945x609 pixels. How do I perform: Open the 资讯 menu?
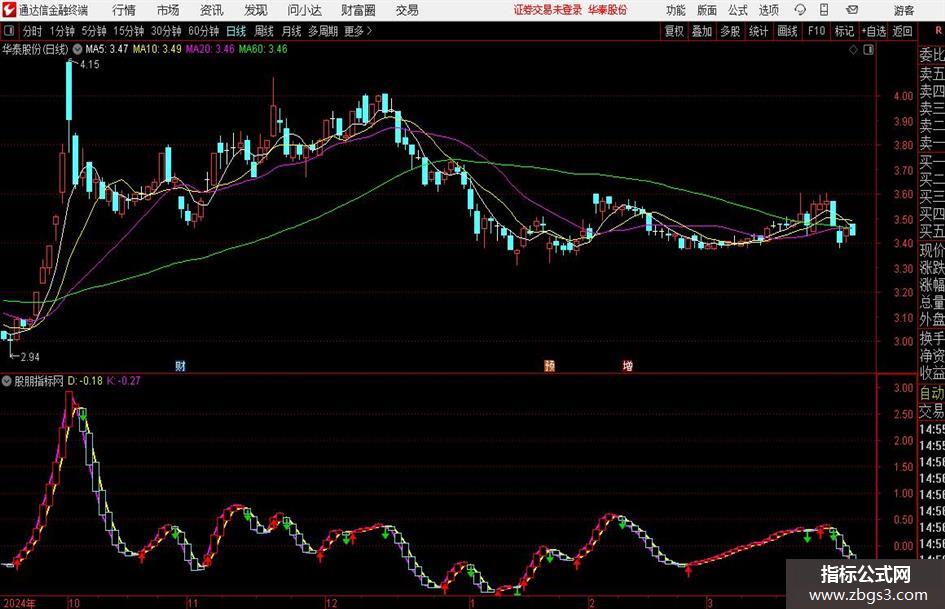(212, 10)
